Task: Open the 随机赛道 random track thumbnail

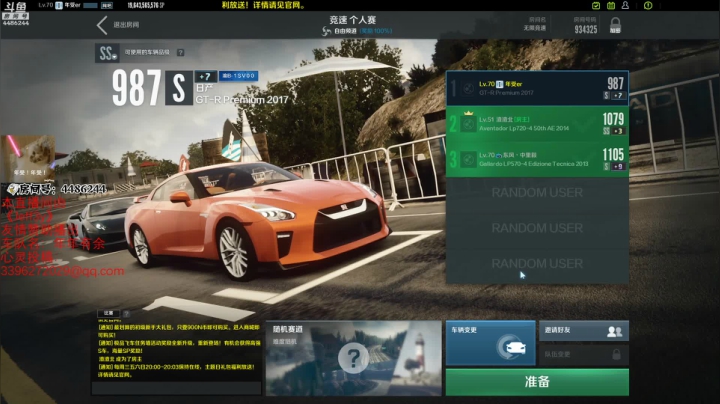Action: tap(354, 358)
